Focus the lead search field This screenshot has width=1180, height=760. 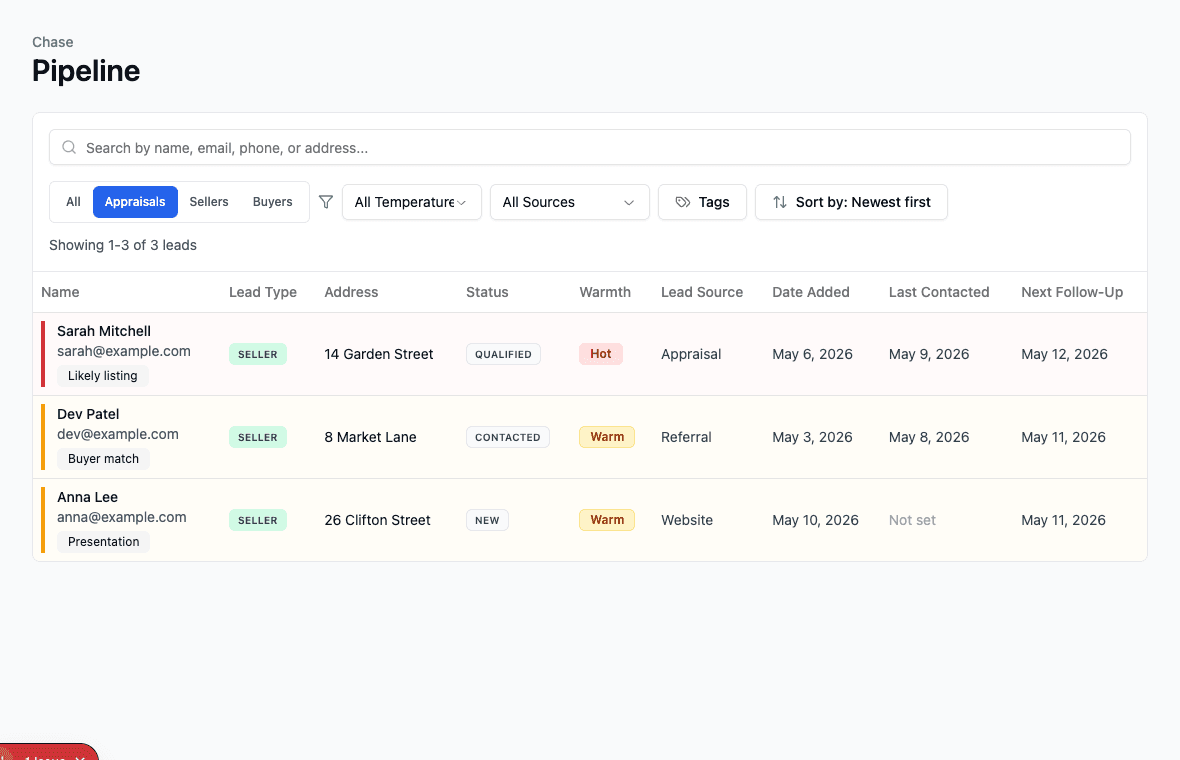[x=590, y=147]
